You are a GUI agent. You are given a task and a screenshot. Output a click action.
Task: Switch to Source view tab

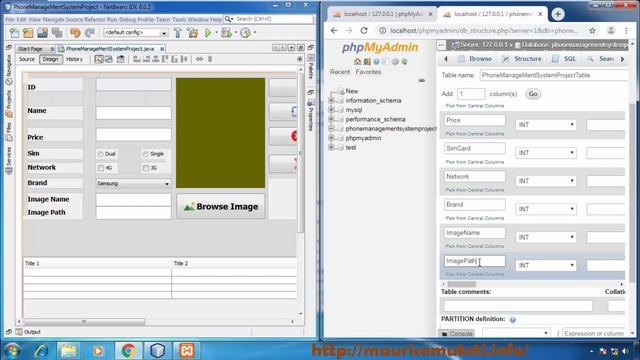point(27,59)
